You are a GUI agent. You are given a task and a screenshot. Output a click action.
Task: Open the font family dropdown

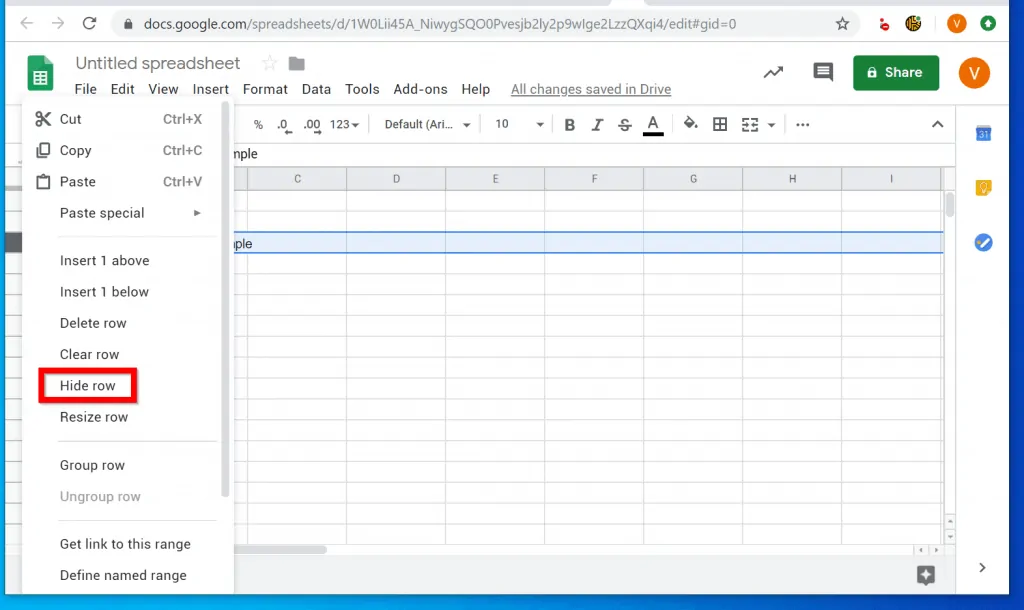(x=425, y=124)
